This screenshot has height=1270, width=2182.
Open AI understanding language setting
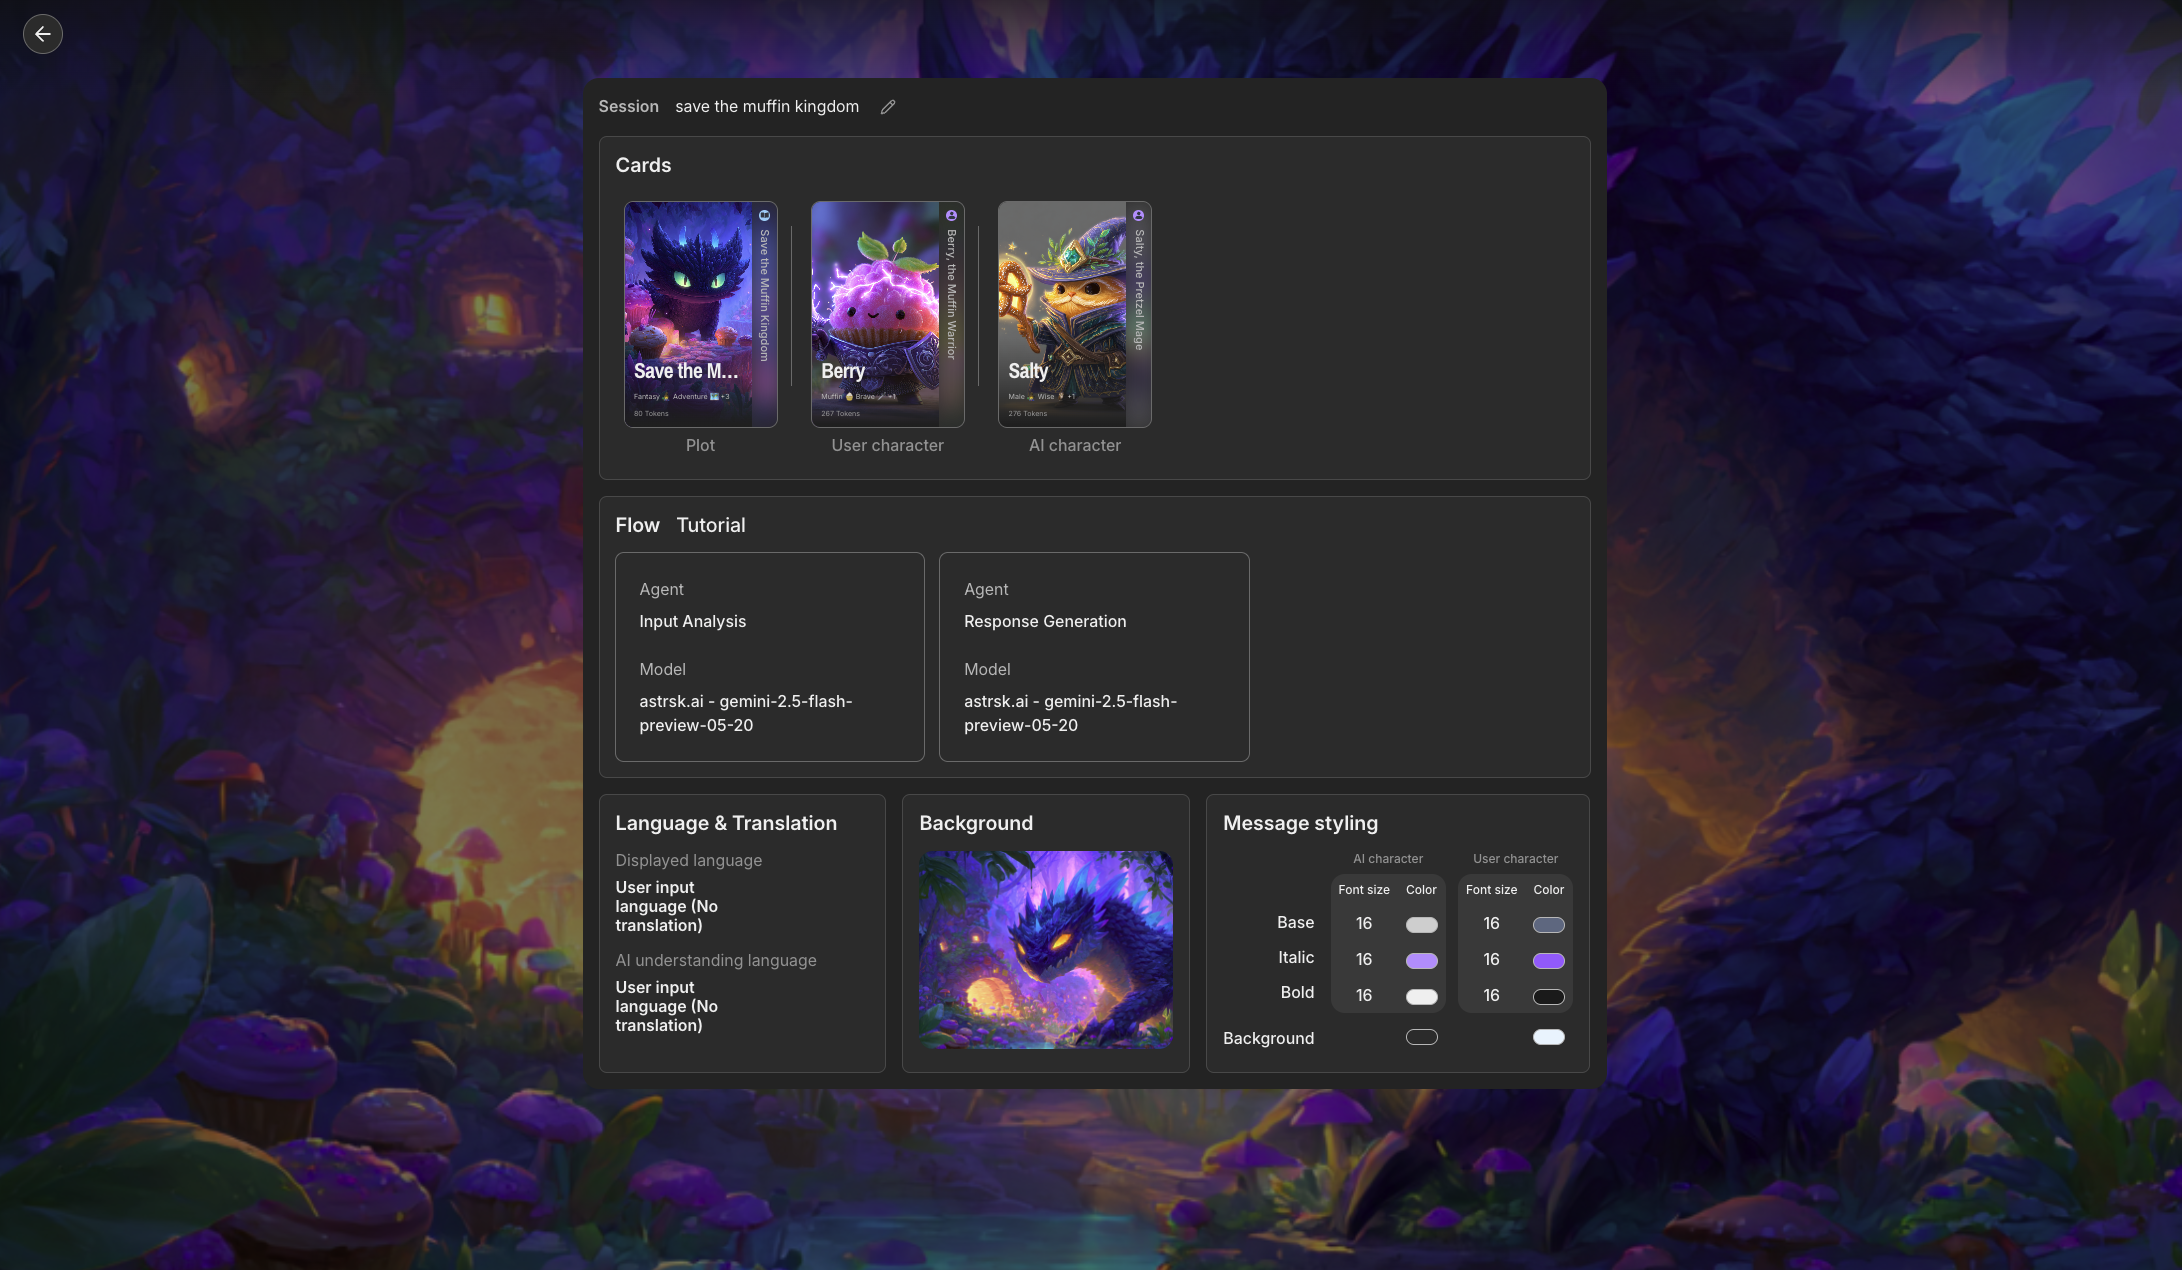click(x=666, y=1006)
